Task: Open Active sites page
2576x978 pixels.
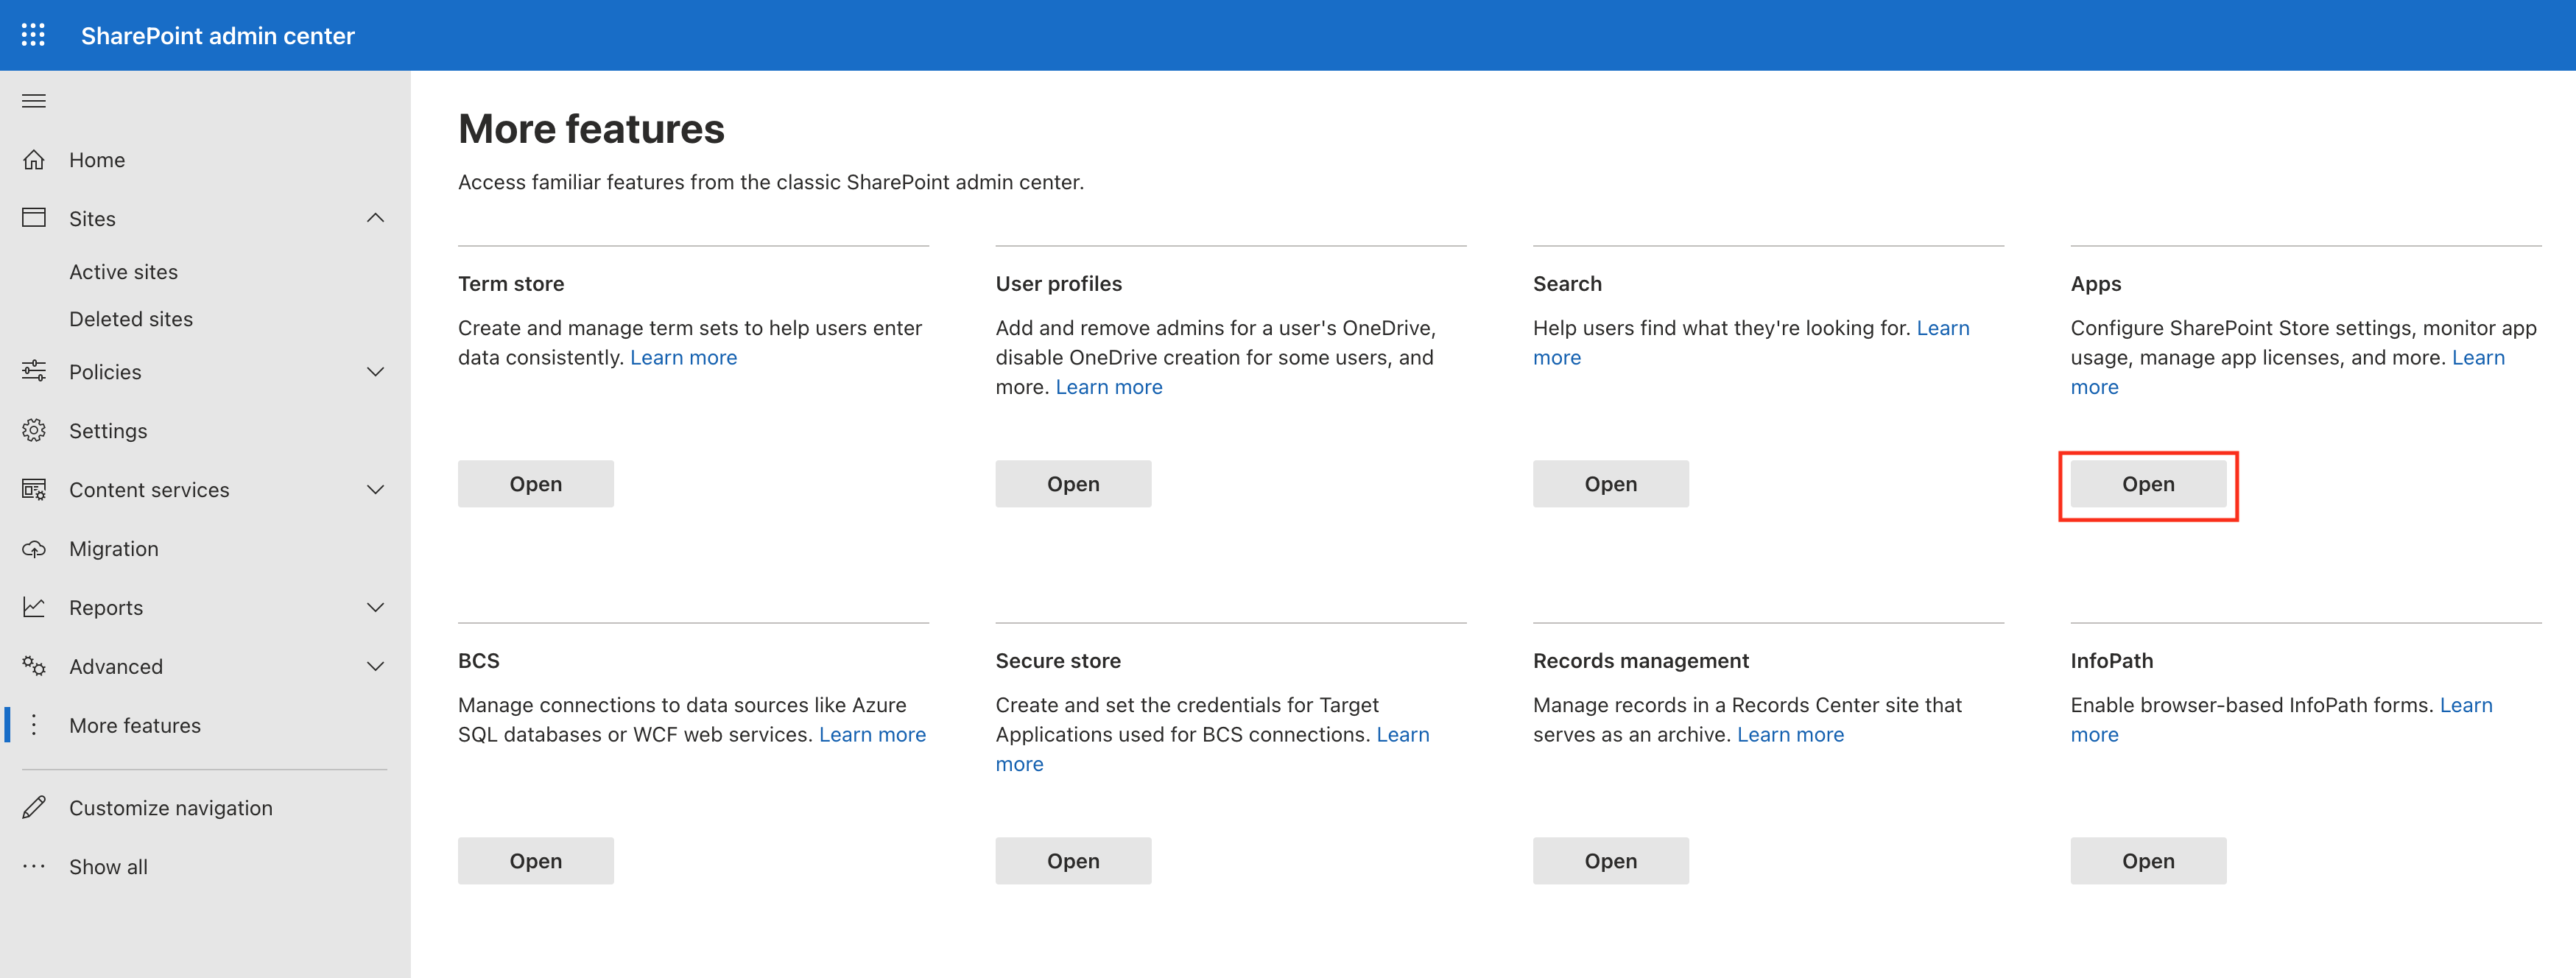Action: click(123, 272)
